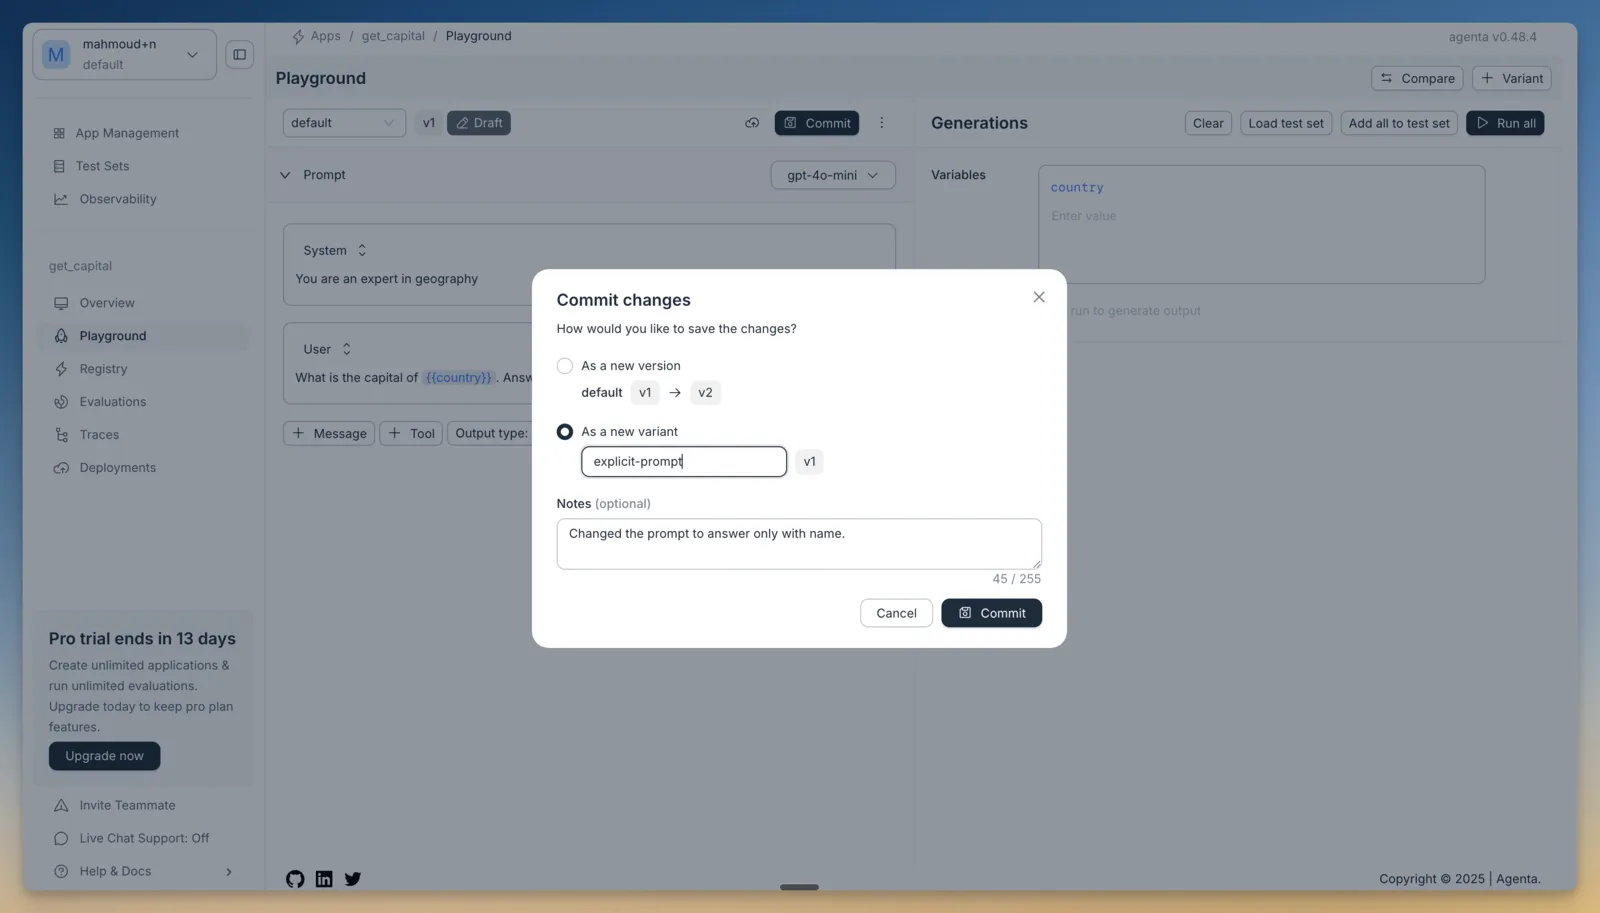Focus the variant name input field
The image size is (1600, 913).
684,462
